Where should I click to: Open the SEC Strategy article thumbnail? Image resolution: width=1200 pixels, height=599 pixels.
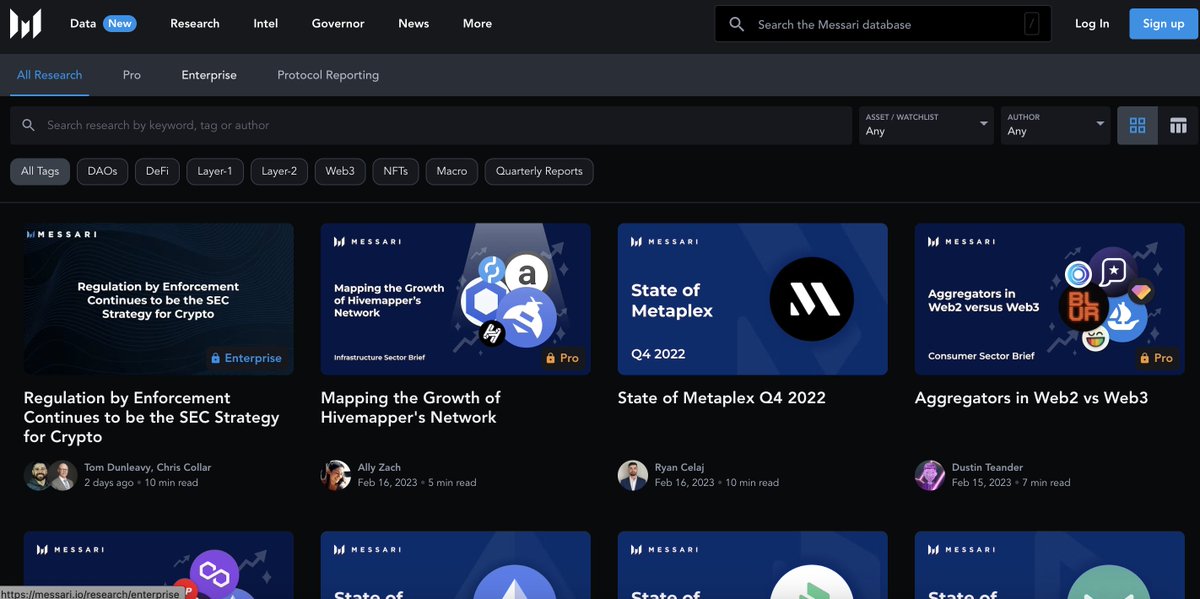159,299
